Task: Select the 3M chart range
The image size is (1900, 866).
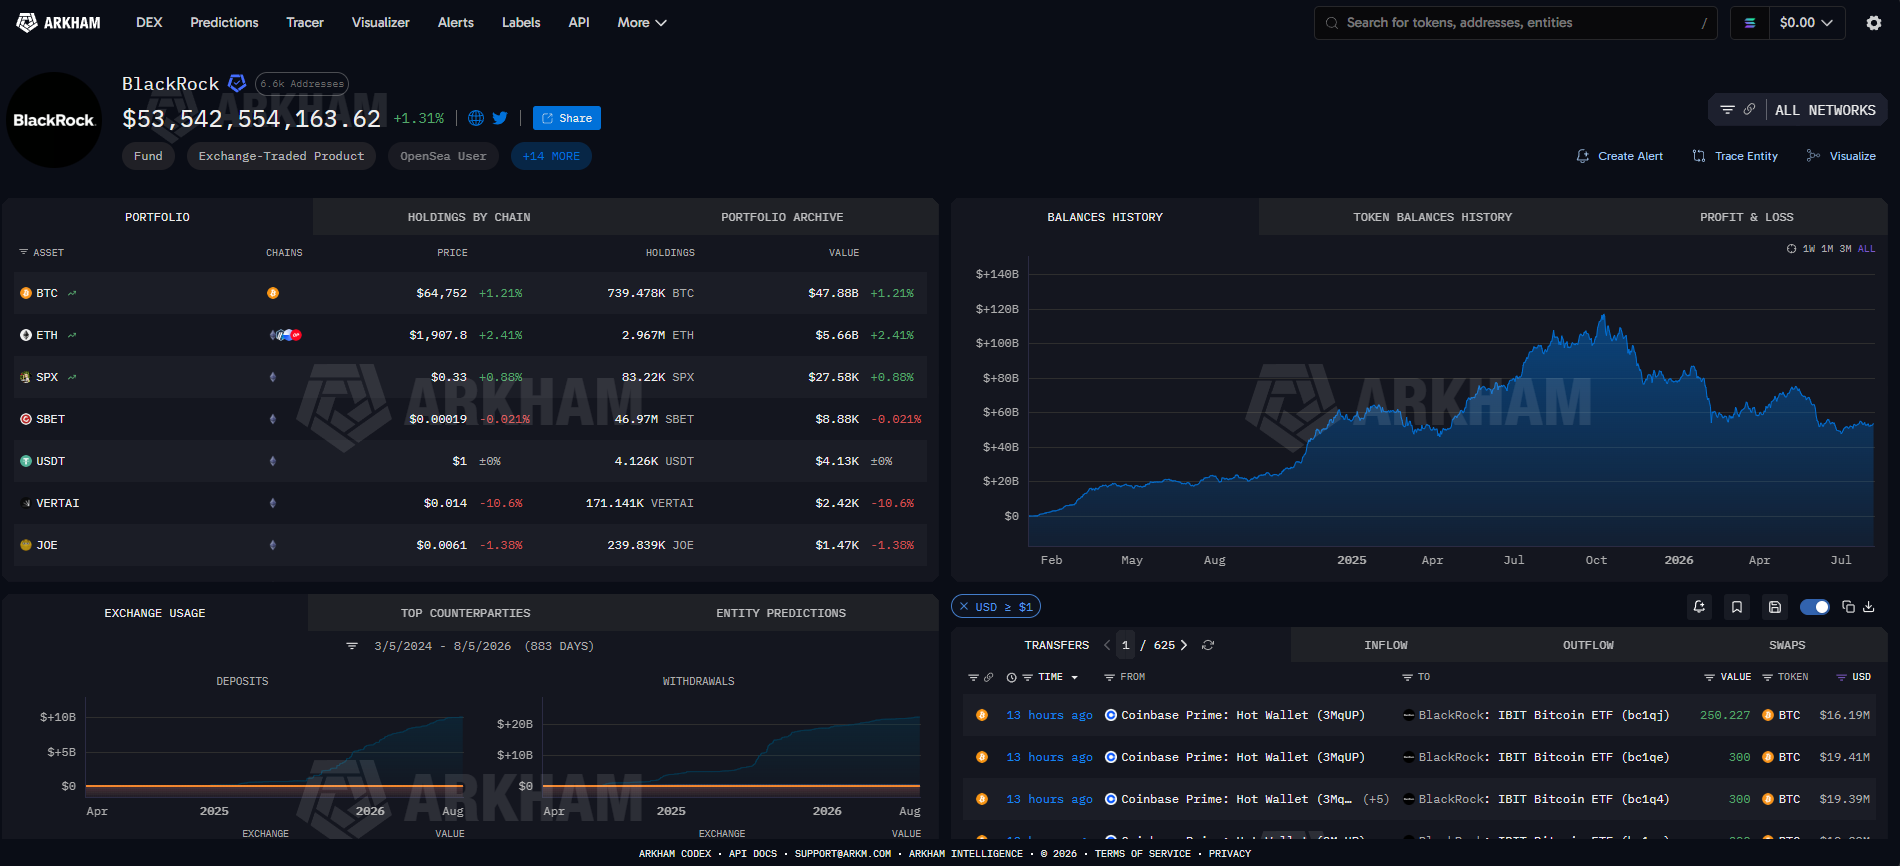Action: 1845,249
